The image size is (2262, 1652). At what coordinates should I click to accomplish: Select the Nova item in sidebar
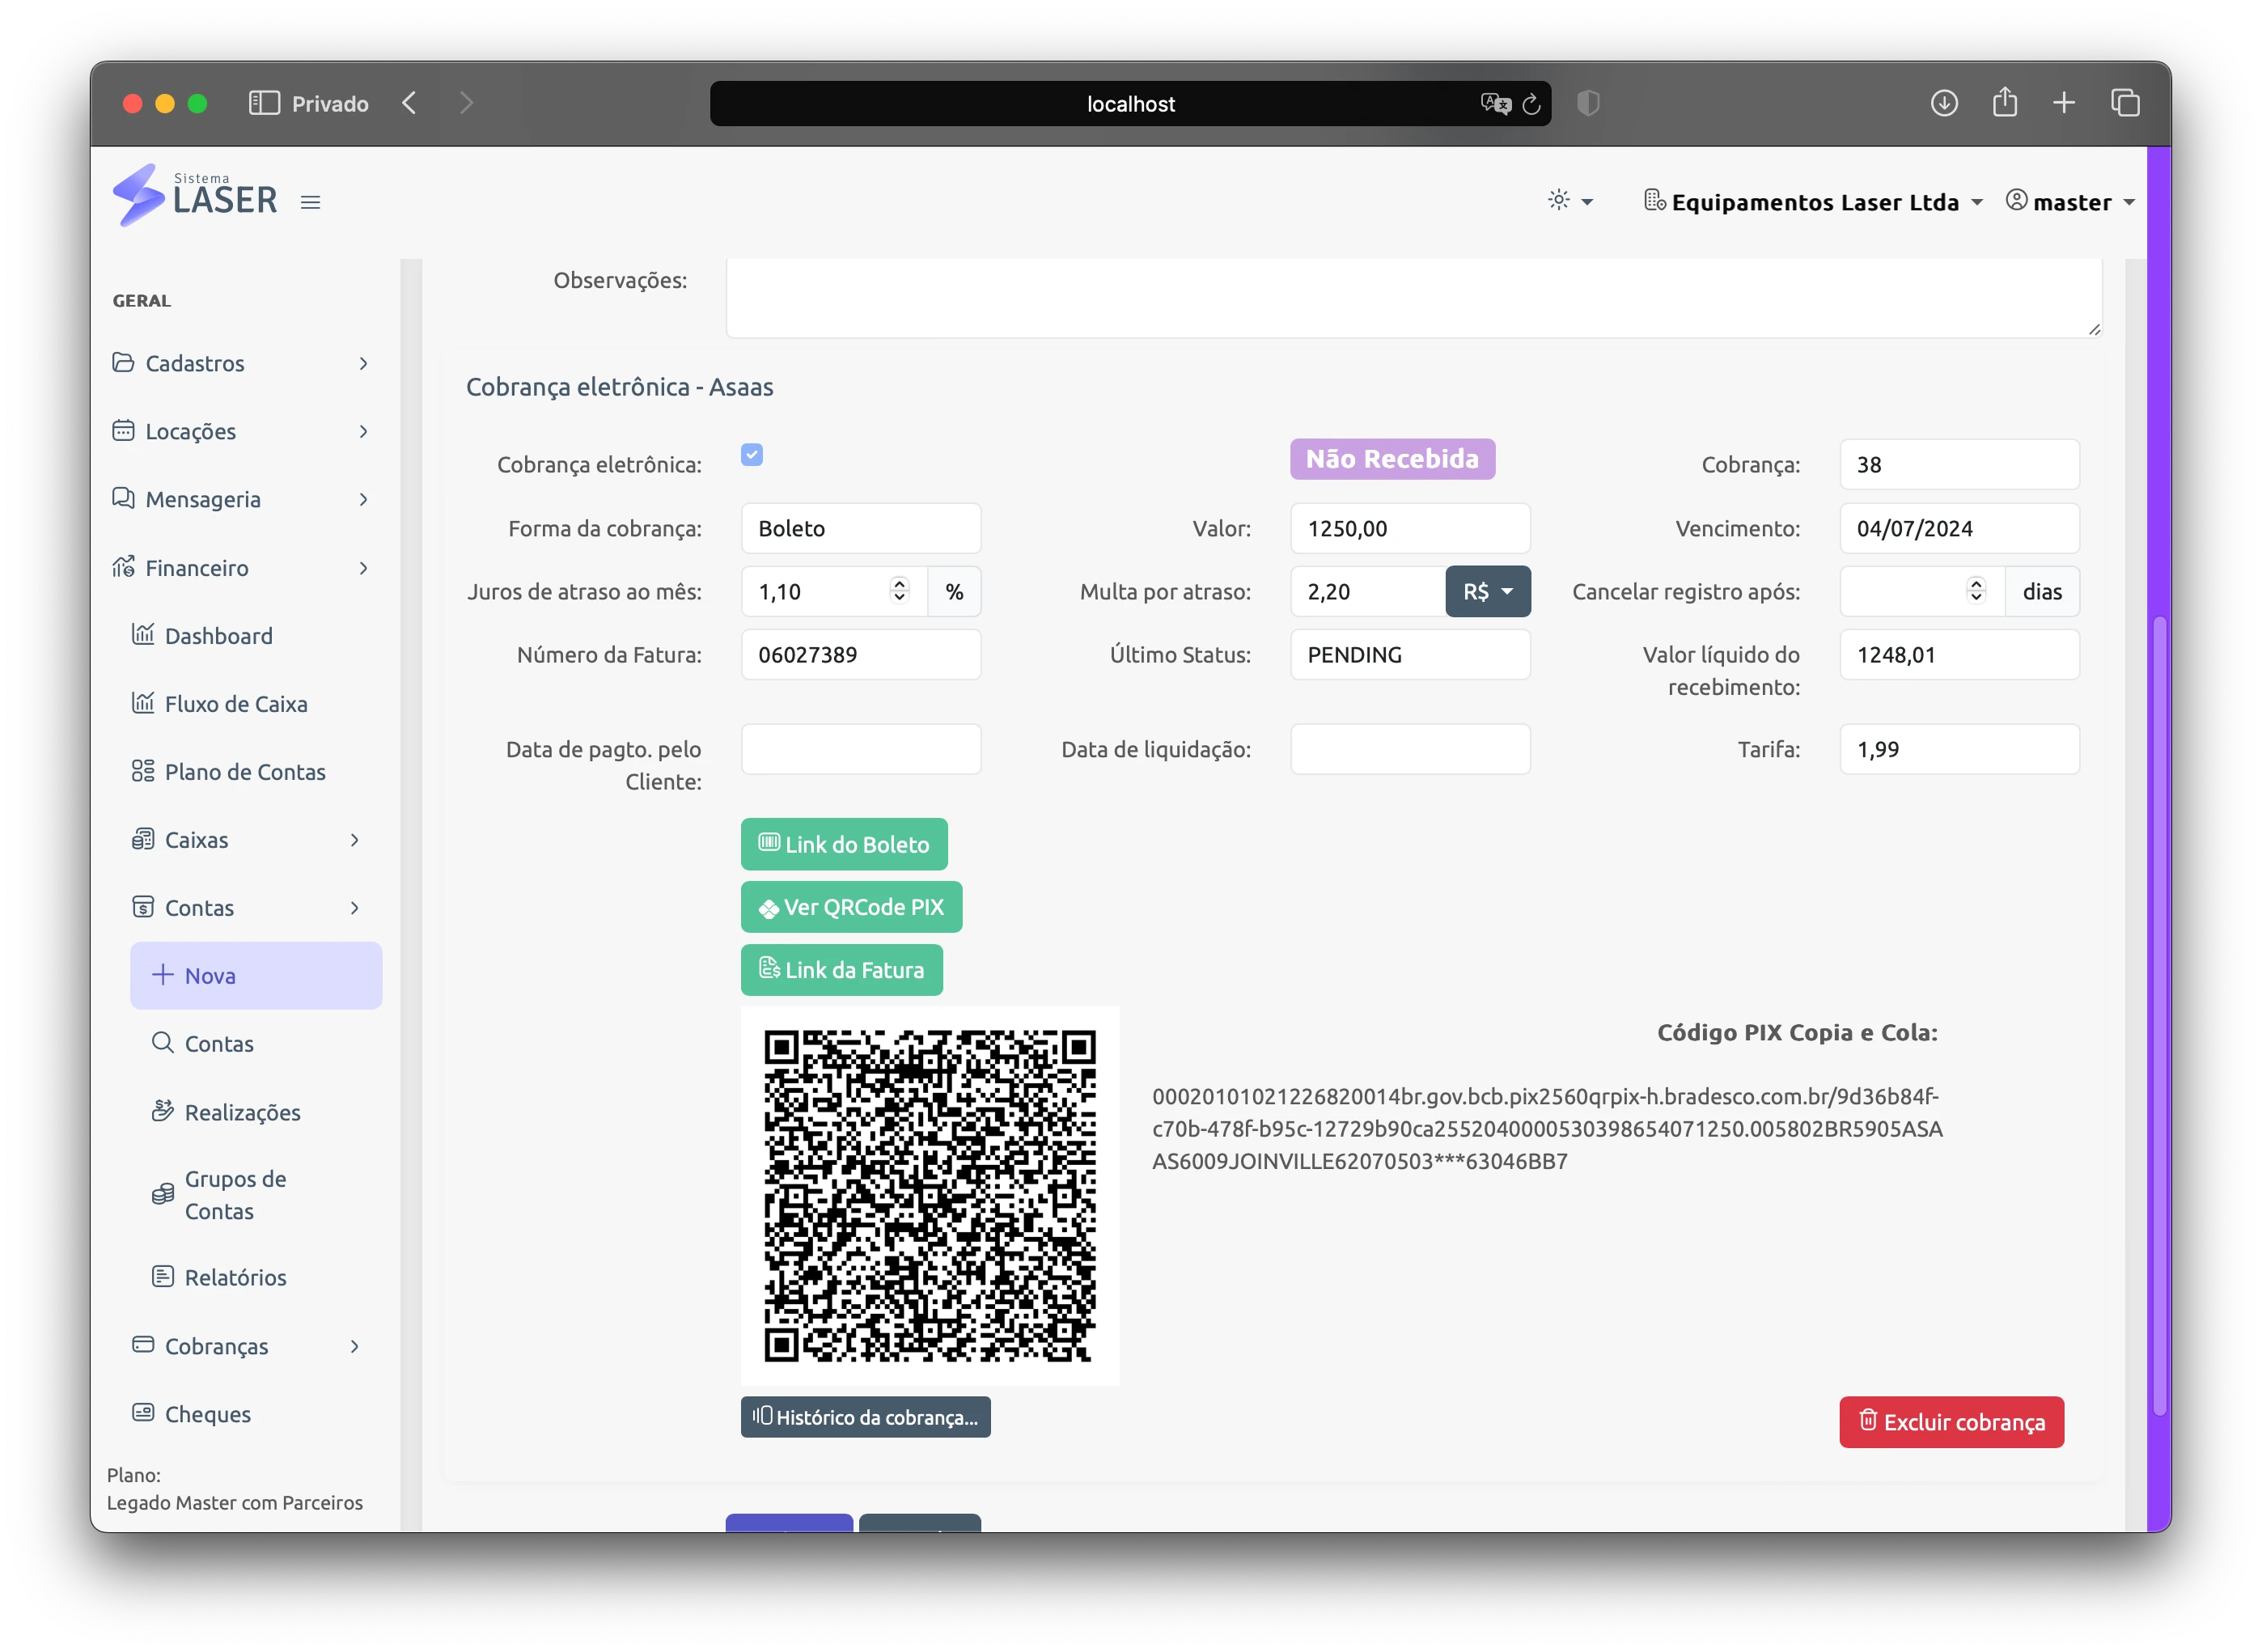point(256,976)
